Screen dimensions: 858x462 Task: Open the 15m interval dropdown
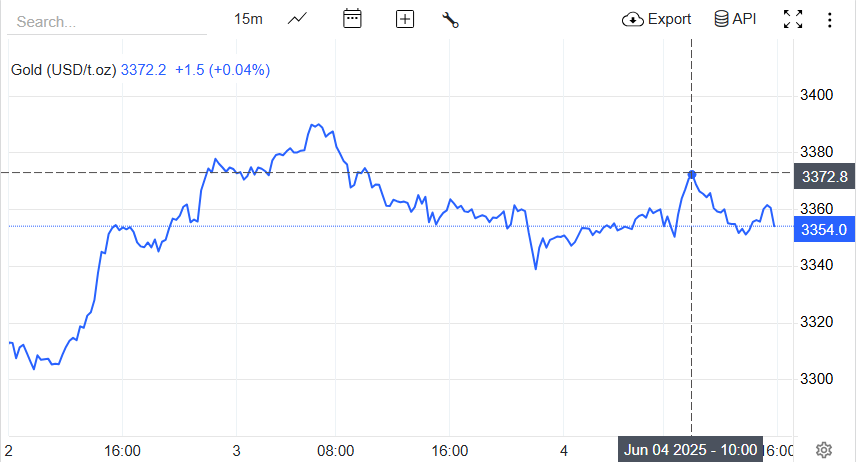[248, 19]
